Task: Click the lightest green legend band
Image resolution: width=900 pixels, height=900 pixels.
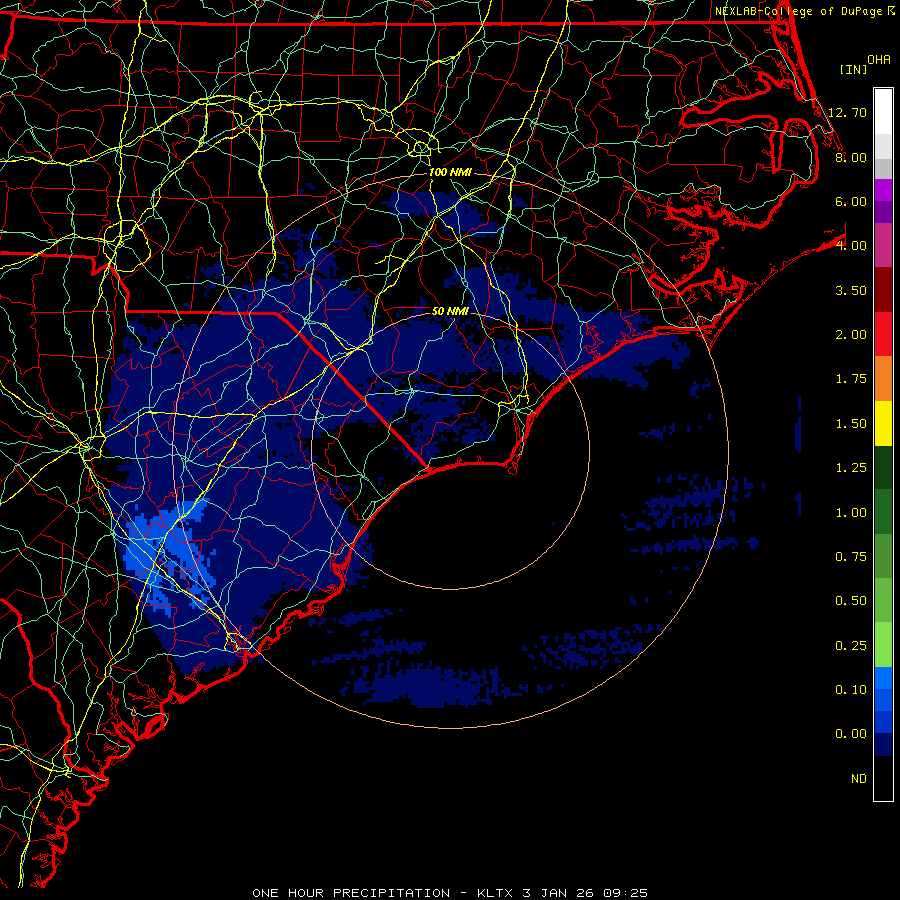Action: (883, 645)
